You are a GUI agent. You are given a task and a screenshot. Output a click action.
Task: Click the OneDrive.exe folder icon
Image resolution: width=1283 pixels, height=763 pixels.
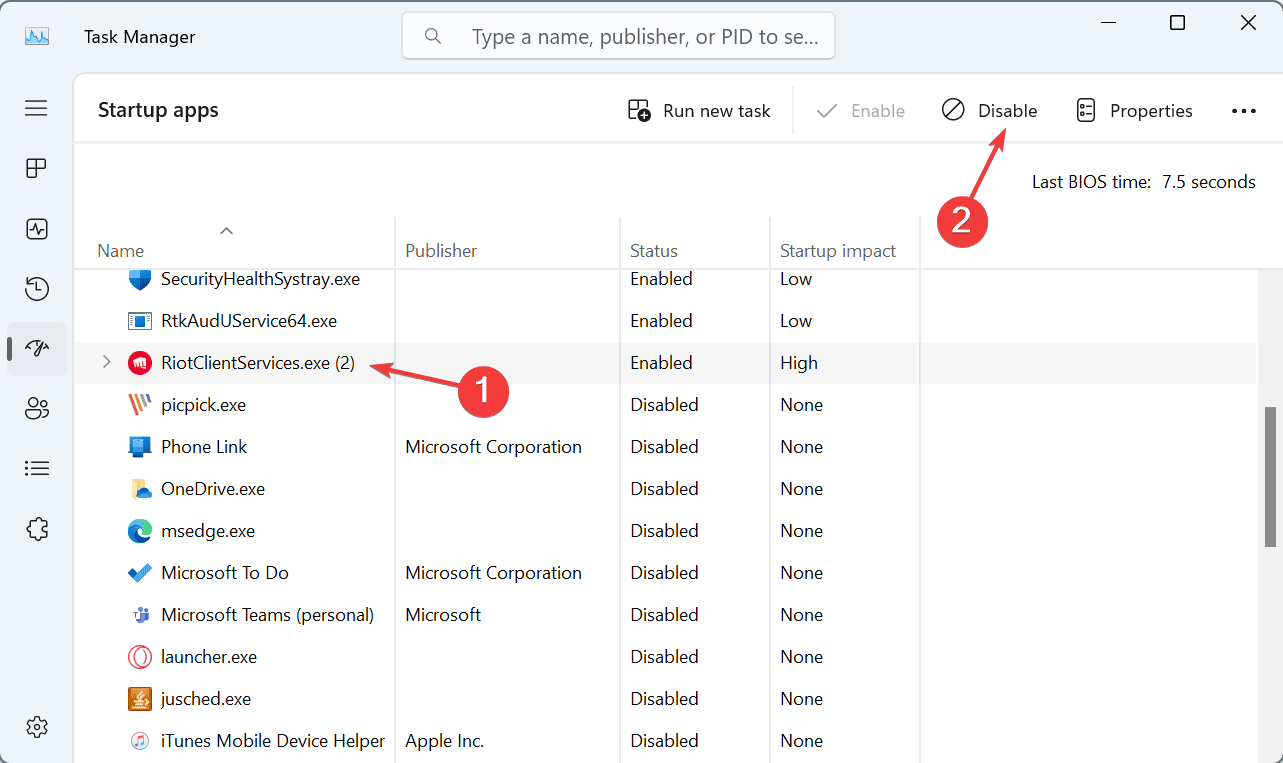coord(140,489)
